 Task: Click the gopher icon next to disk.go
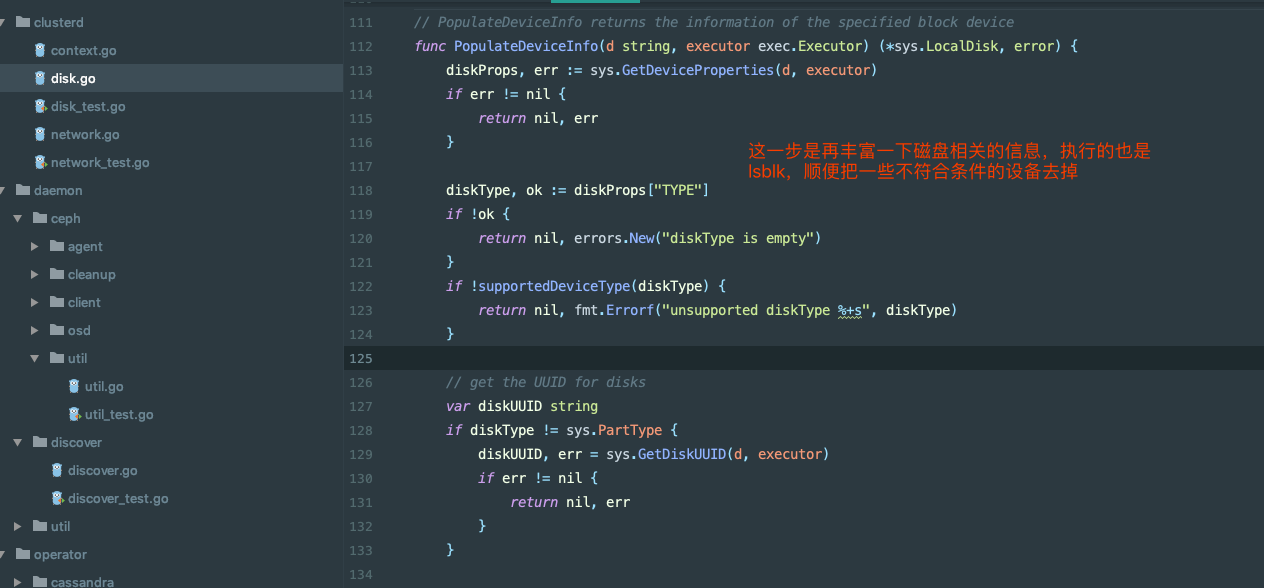point(40,78)
